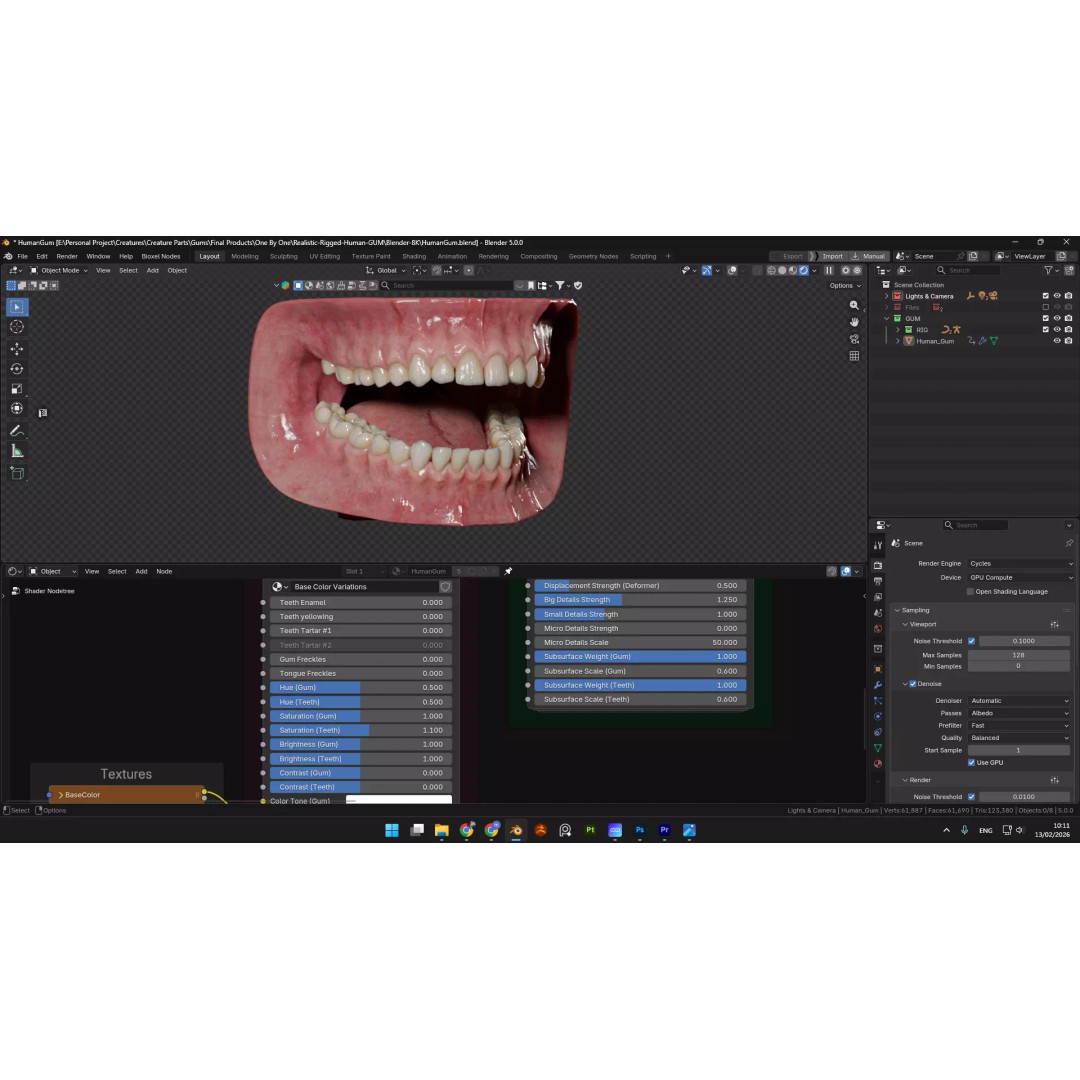
Task: Open the Tool properties tab
Action: [878, 546]
